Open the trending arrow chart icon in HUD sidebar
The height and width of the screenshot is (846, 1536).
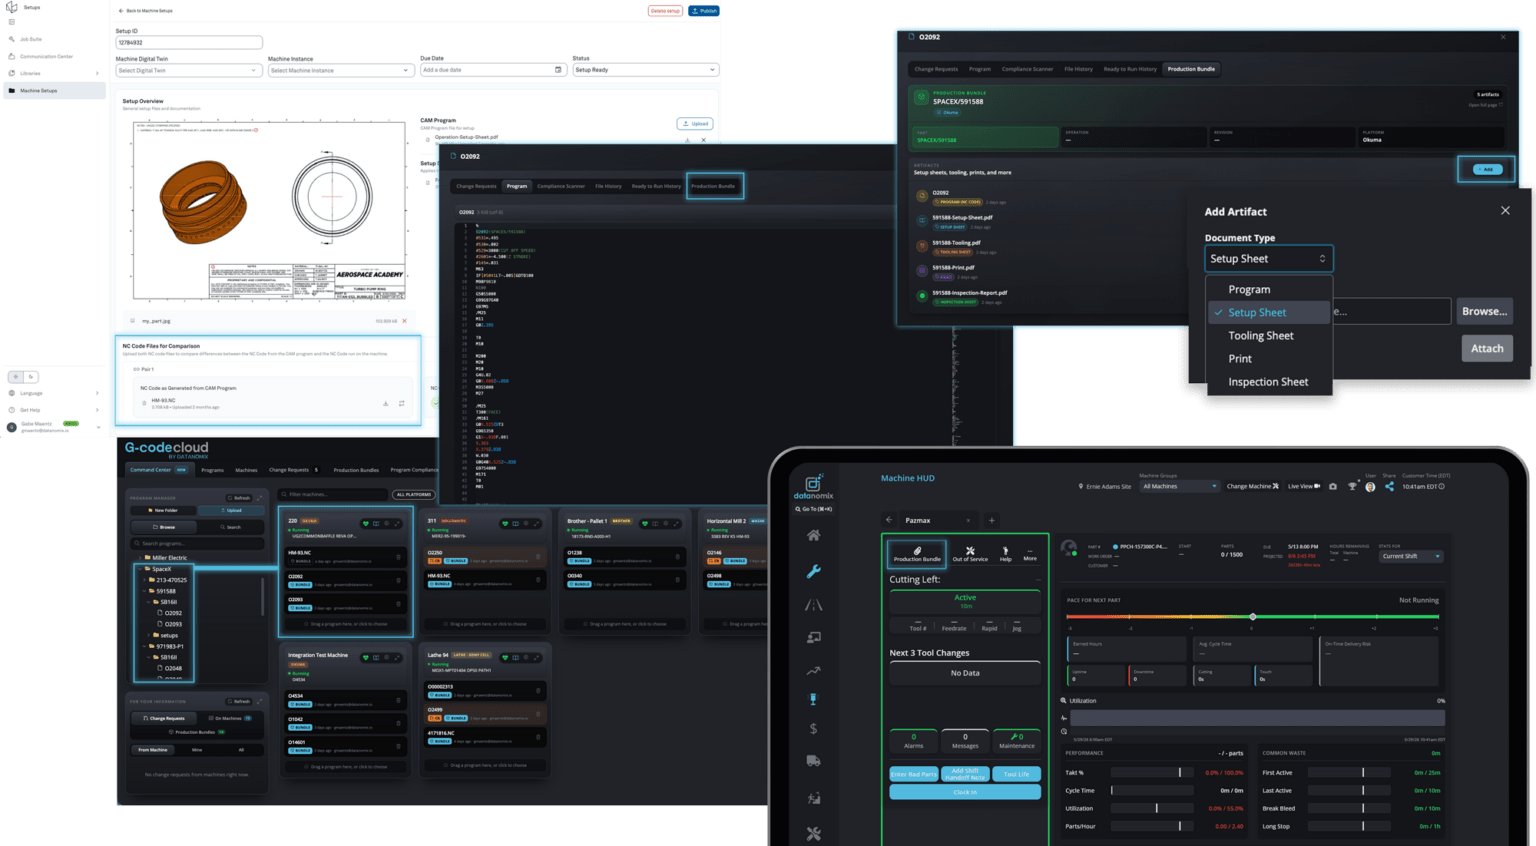(x=814, y=671)
